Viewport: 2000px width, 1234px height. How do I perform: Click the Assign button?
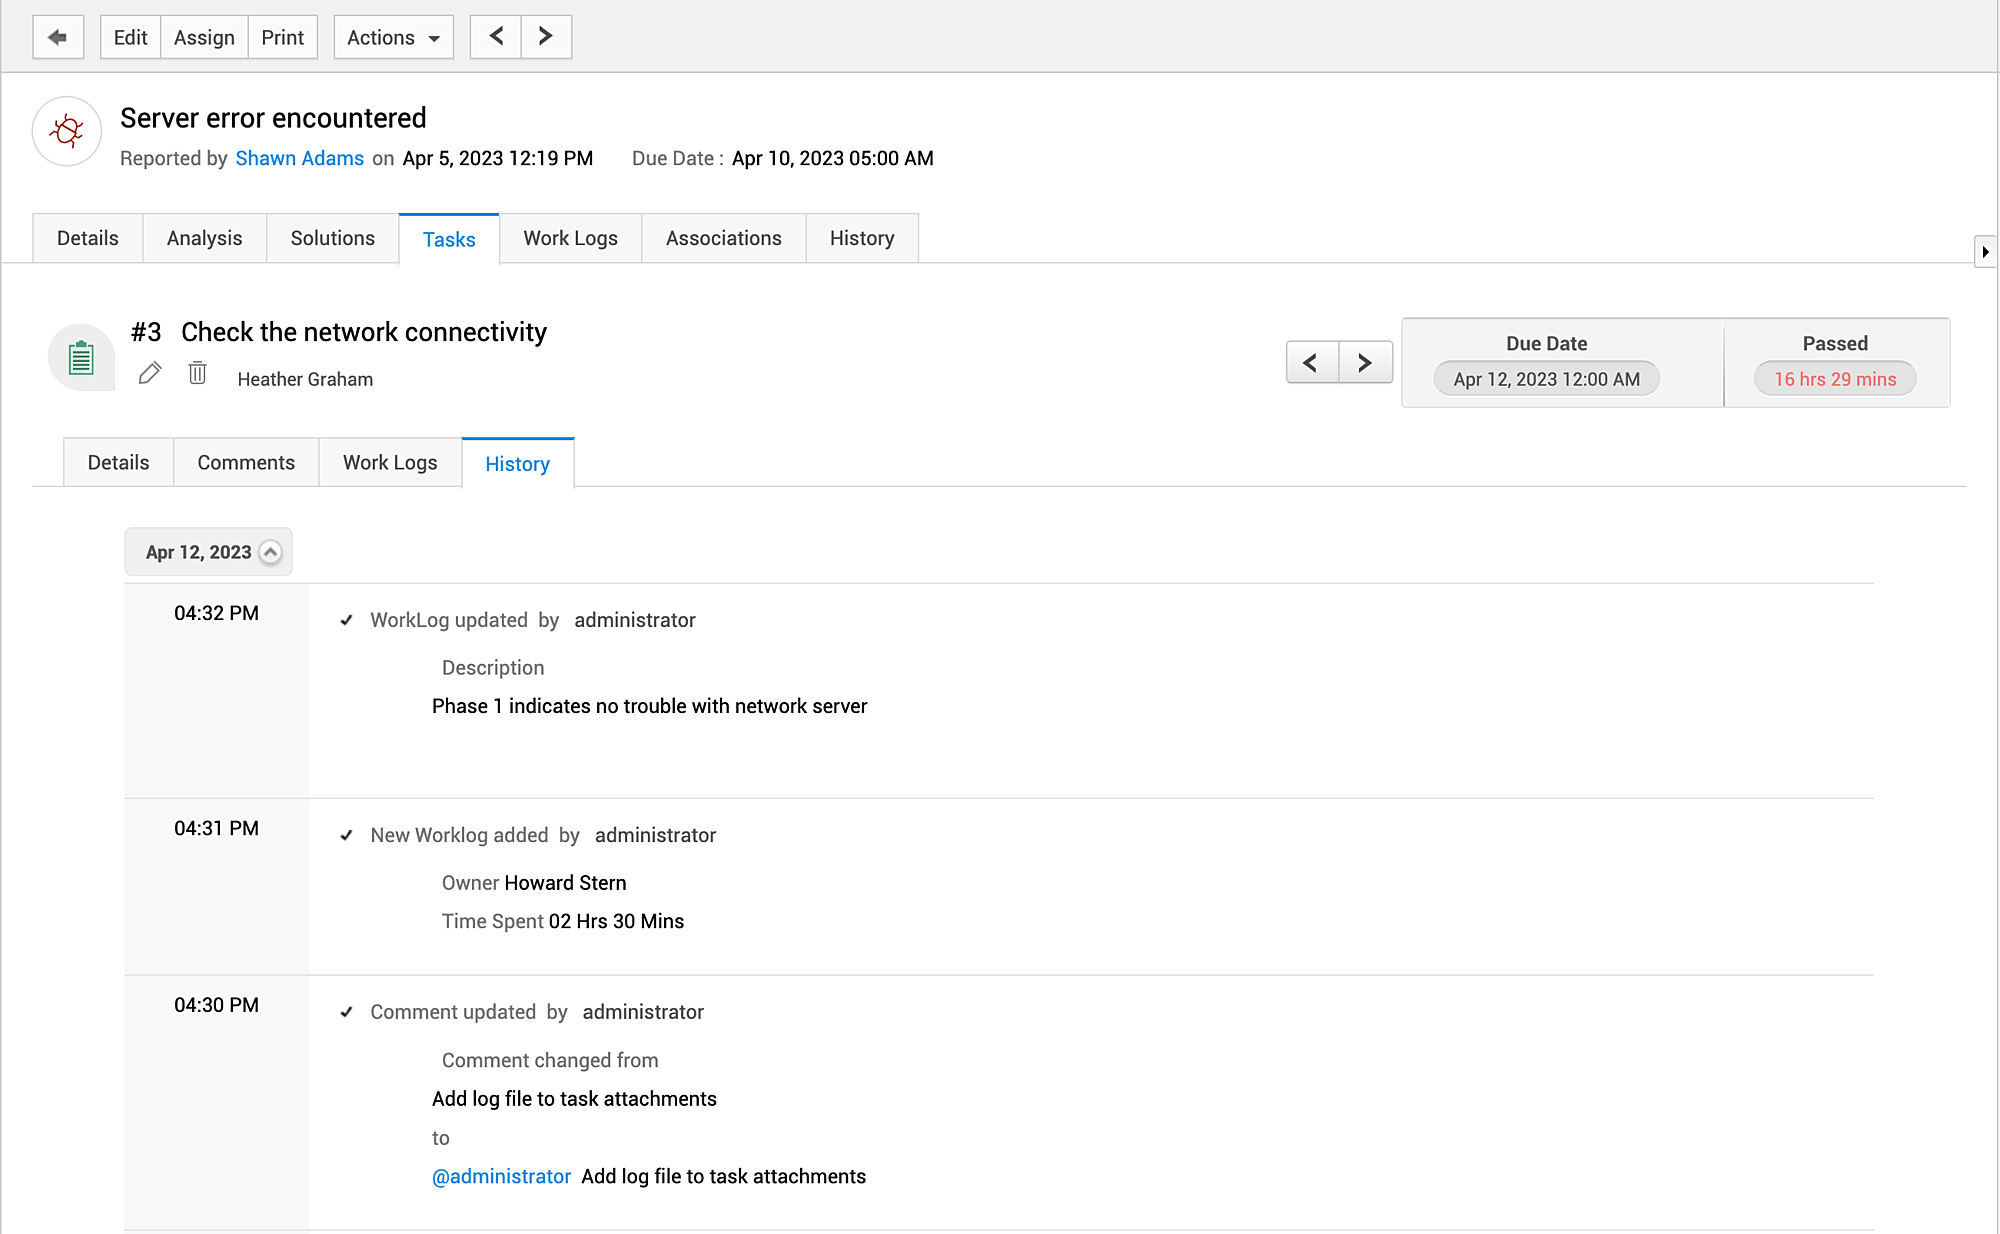click(x=204, y=37)
